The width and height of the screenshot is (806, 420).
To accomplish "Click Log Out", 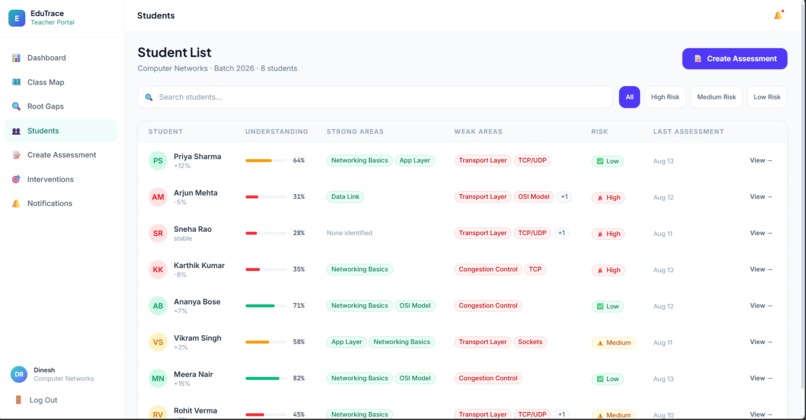I will [43, 400].
